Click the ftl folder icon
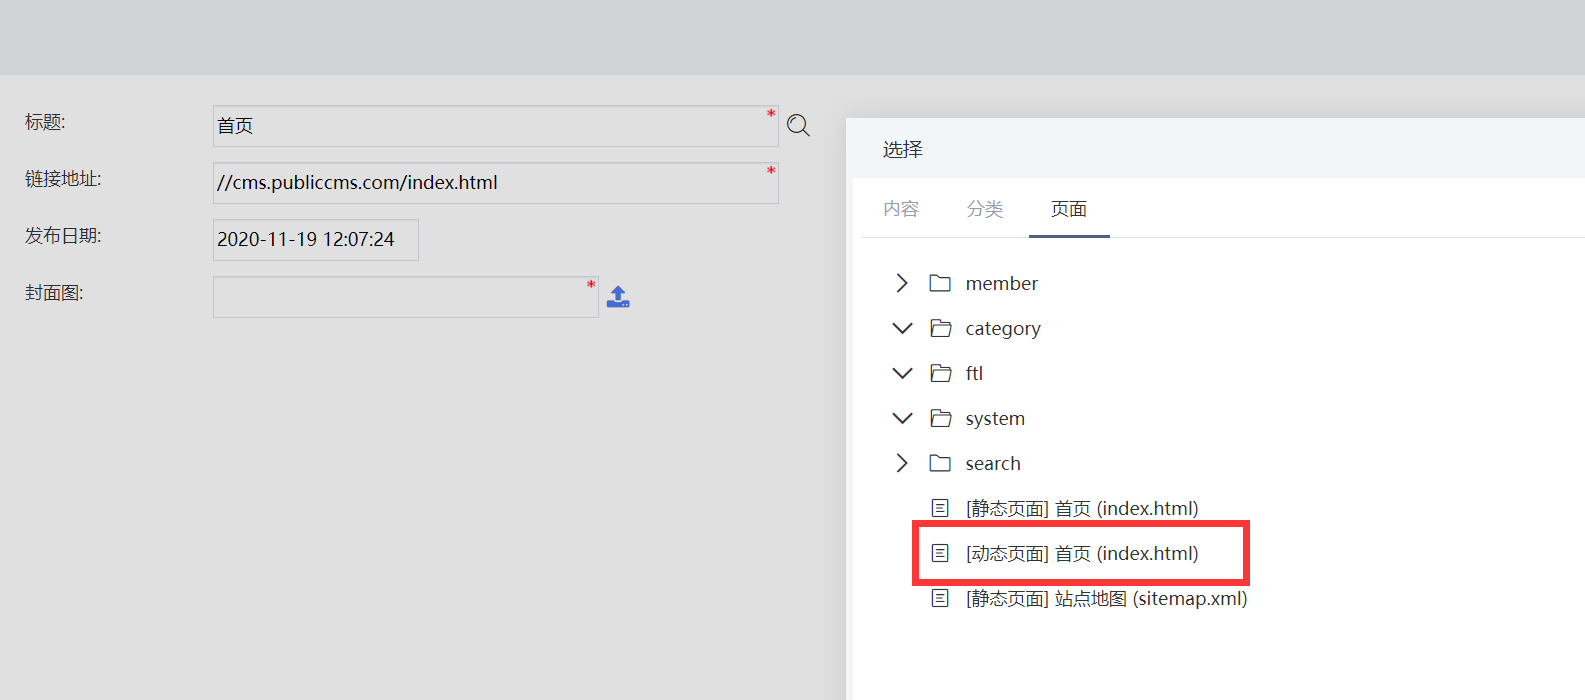The image size is (1585, 700). pyautogui.click(x=940, y=373)
